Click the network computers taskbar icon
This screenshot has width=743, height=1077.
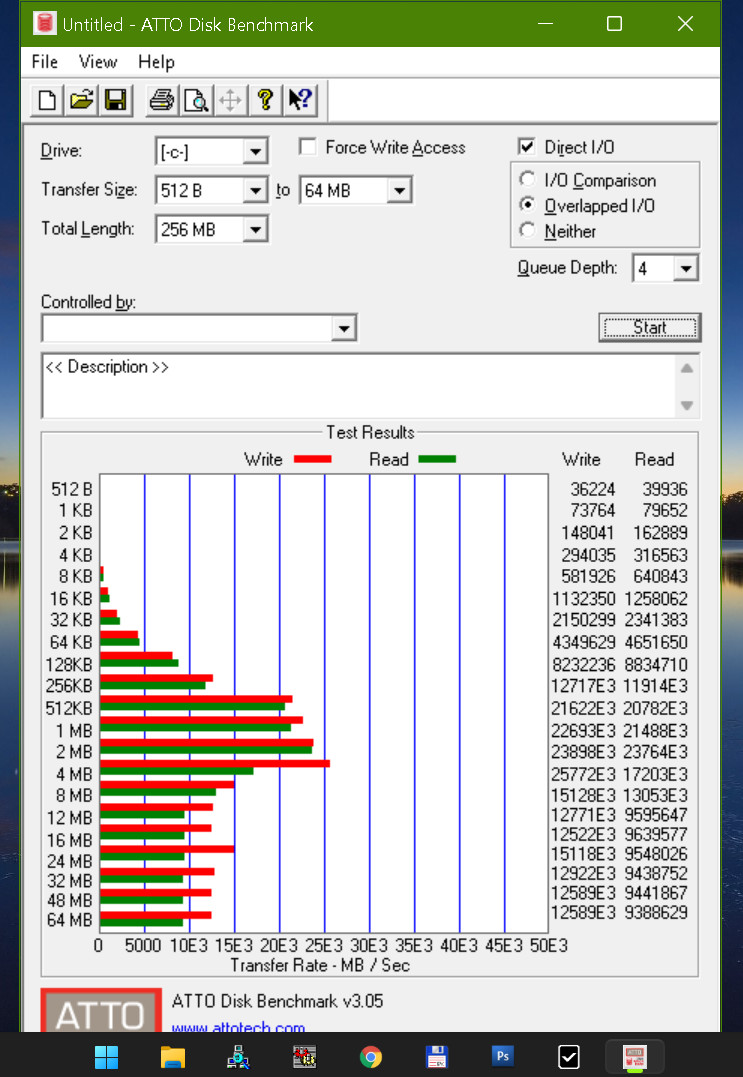(x=238, y=1056)
